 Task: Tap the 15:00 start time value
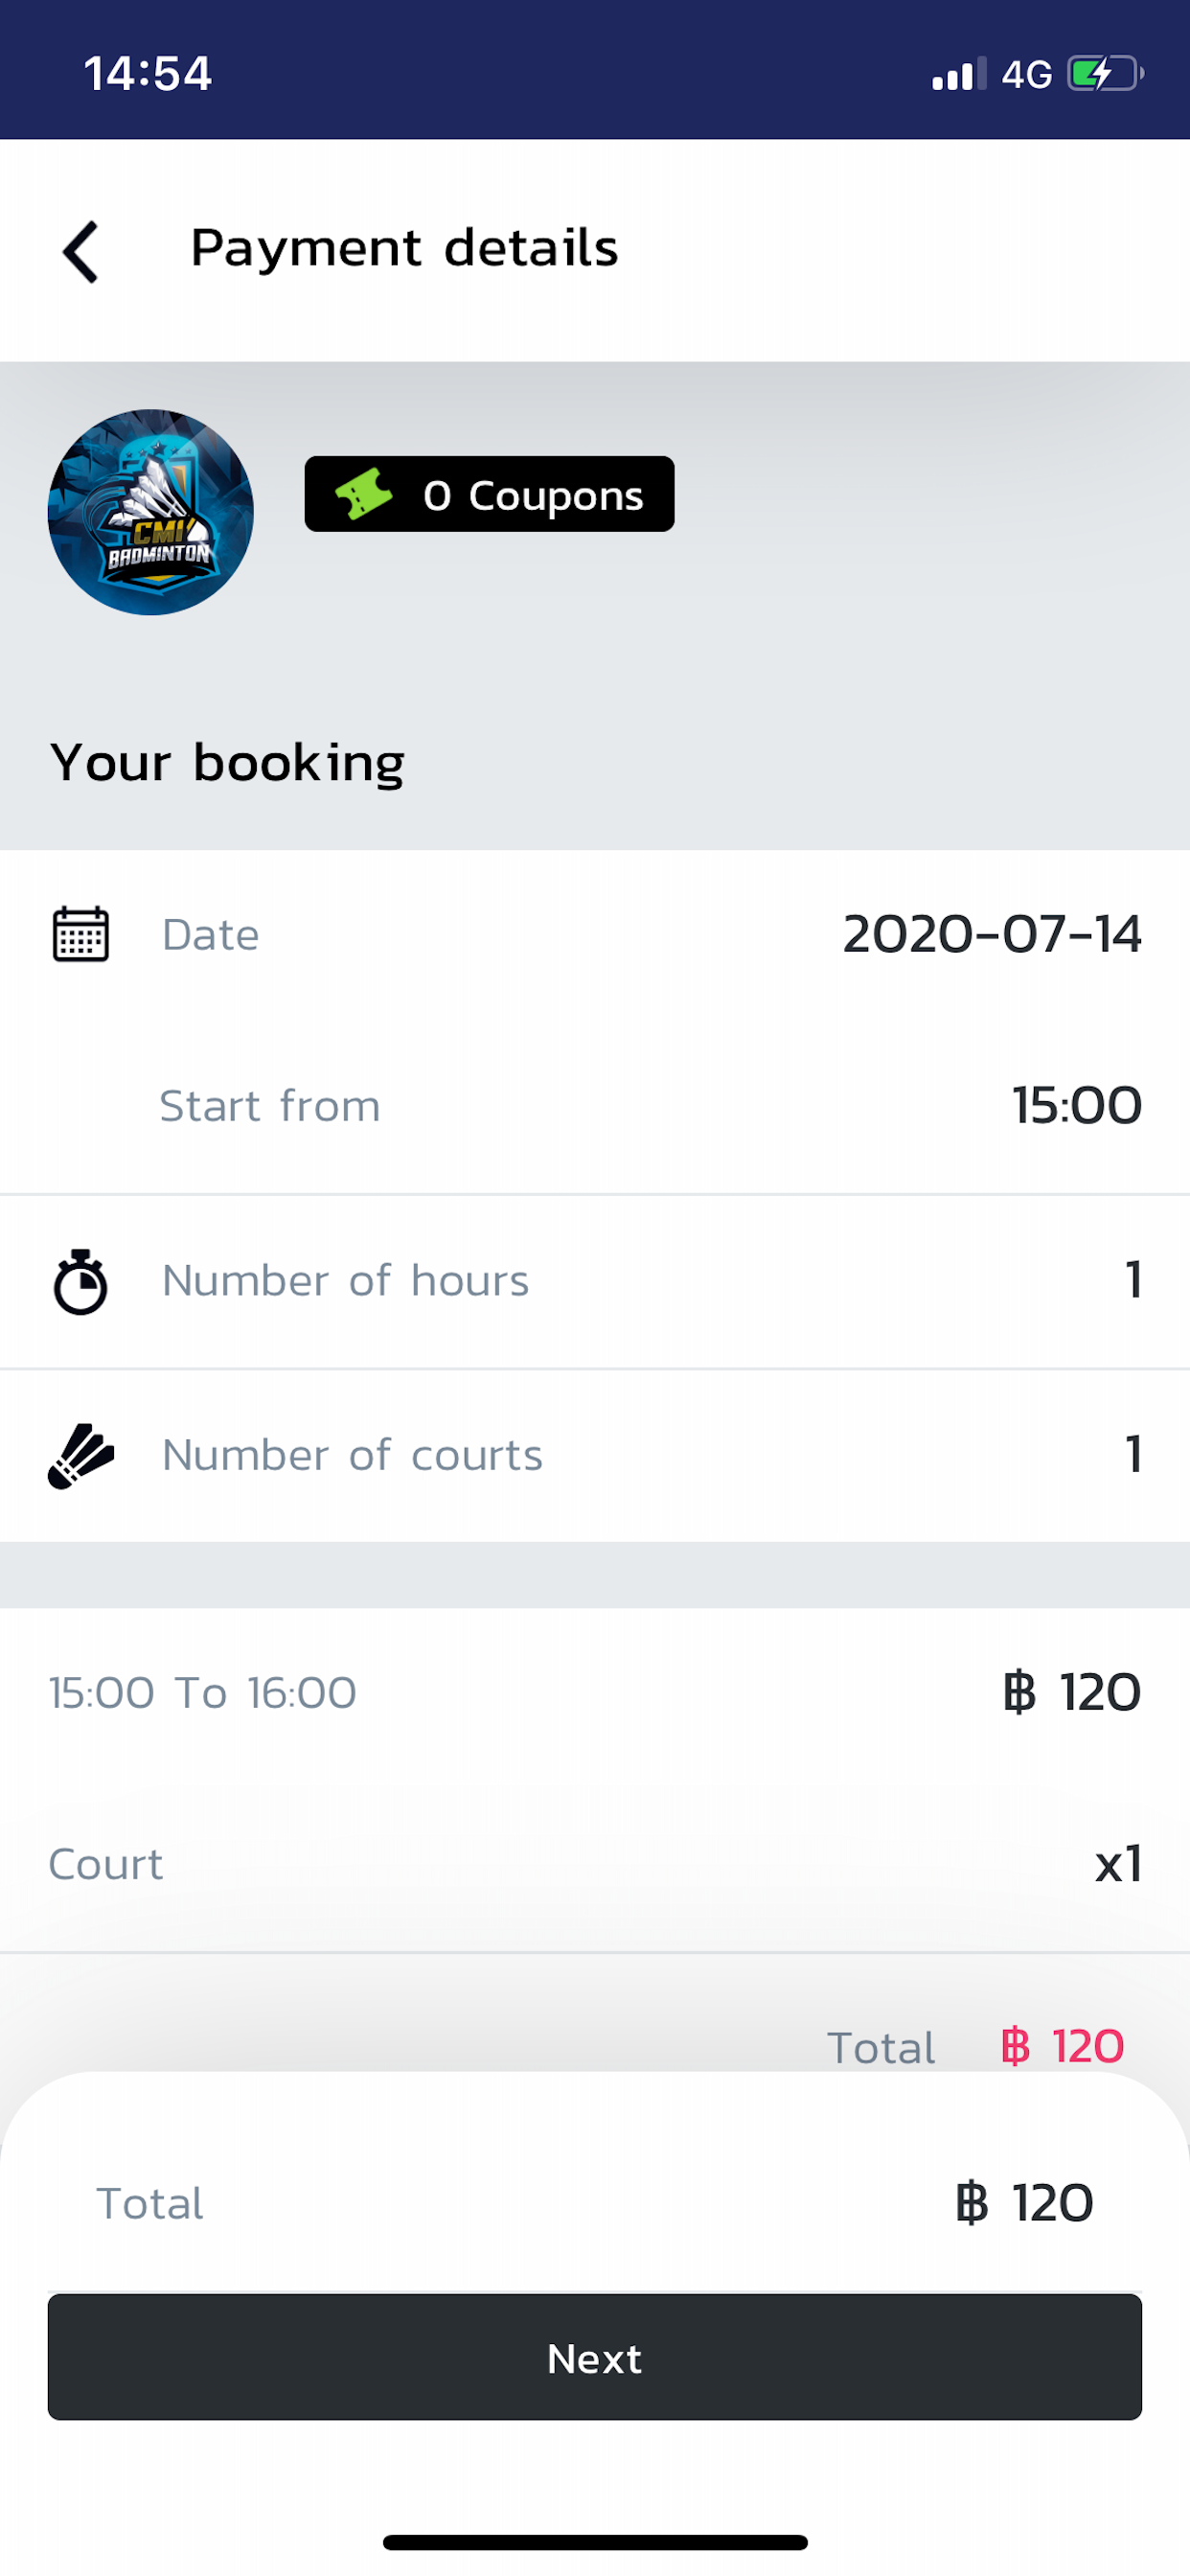tap(1076, 1106)
